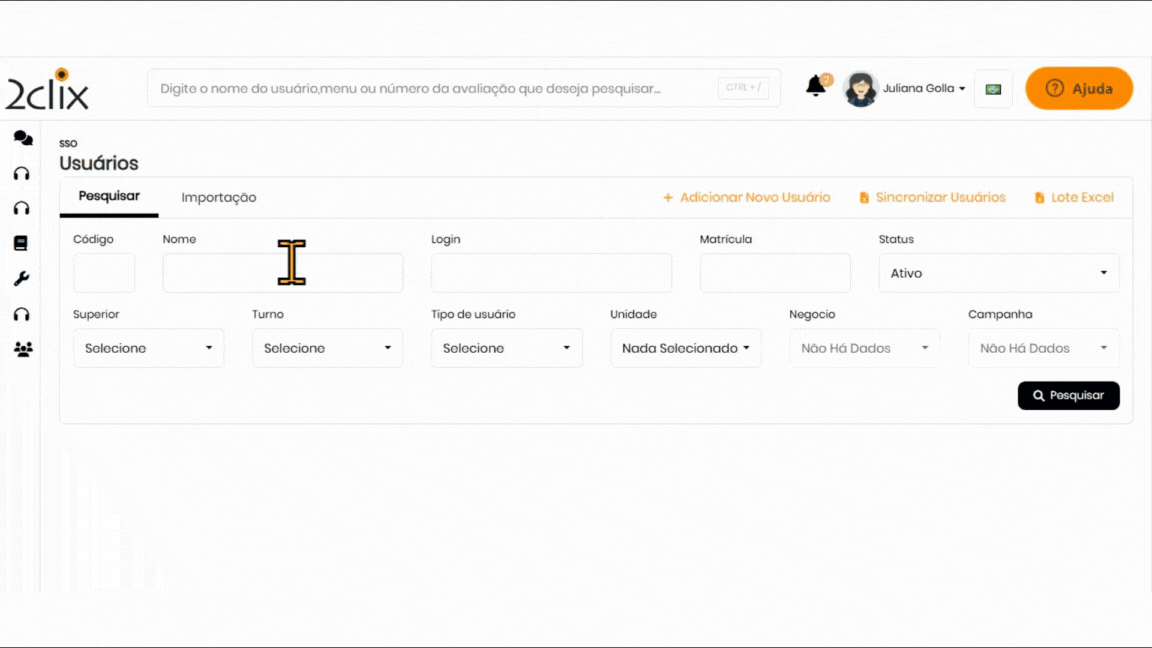Image resolution: width=1152 pixels, height=648 pixels.
Task: Click the Brazil flag language button
Action: click(x=993, y=89)
